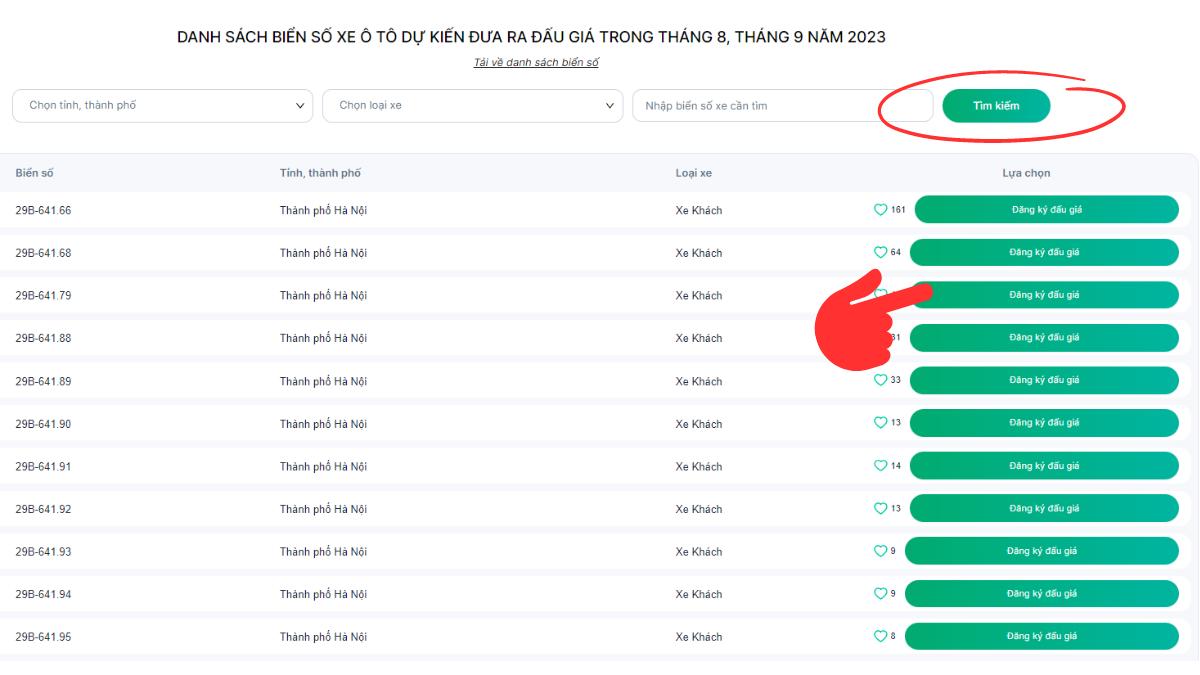Click the heart icon for plate 29B-641.89

tap(880, 380)
